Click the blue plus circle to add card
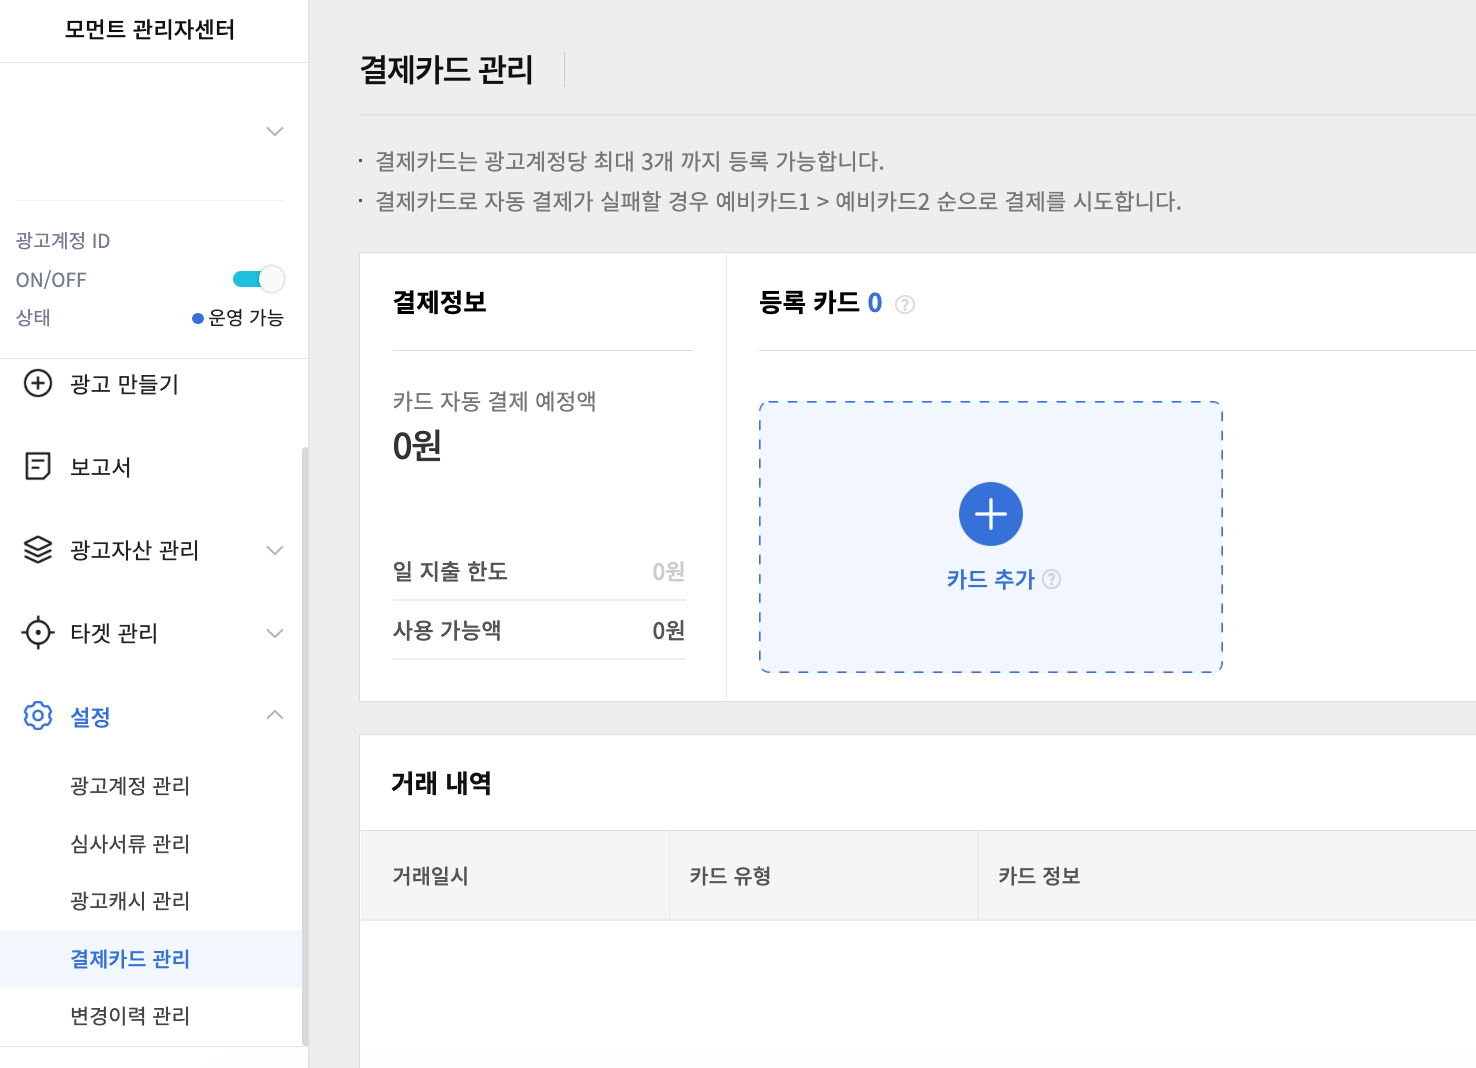This screenshot has width=1476, height=1068. (x=990, y=514)
